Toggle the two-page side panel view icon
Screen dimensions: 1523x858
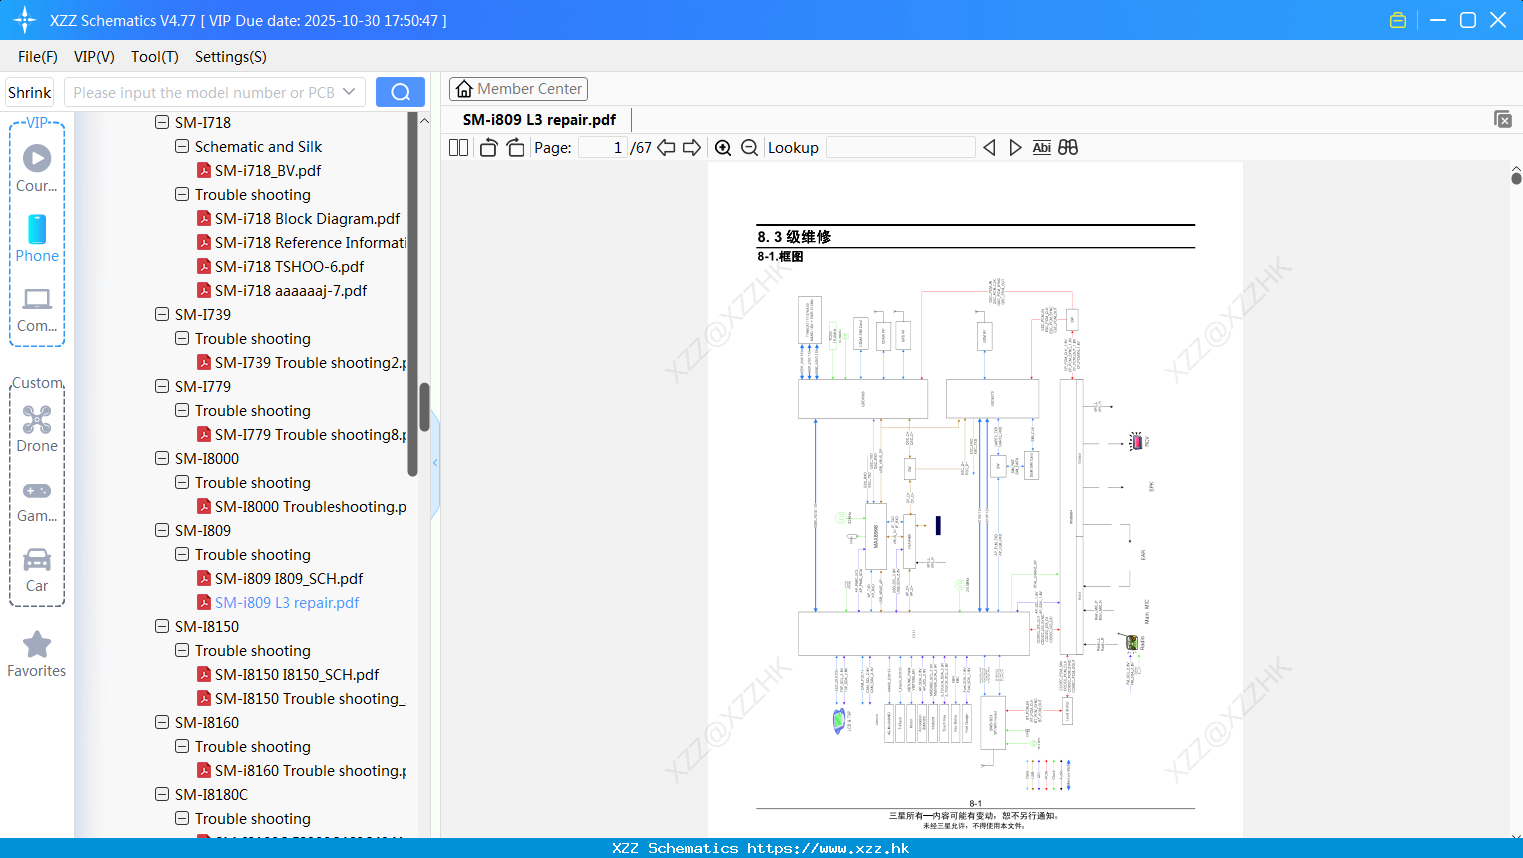pos(458,147)
